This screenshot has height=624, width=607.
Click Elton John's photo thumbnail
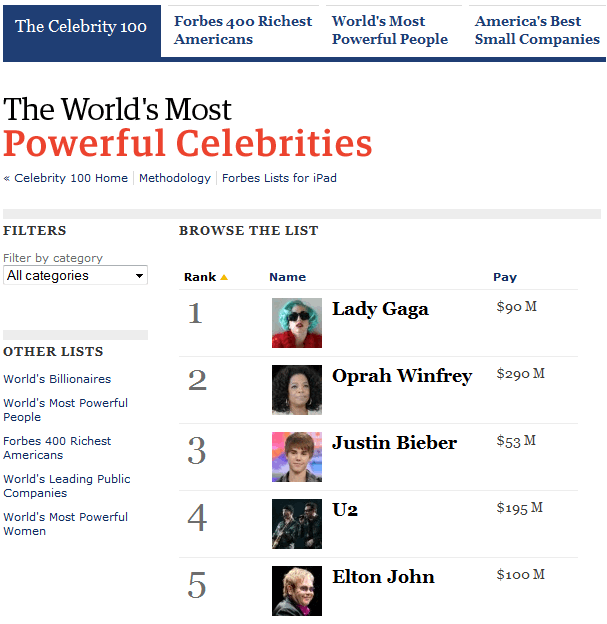tap(297, 591)
